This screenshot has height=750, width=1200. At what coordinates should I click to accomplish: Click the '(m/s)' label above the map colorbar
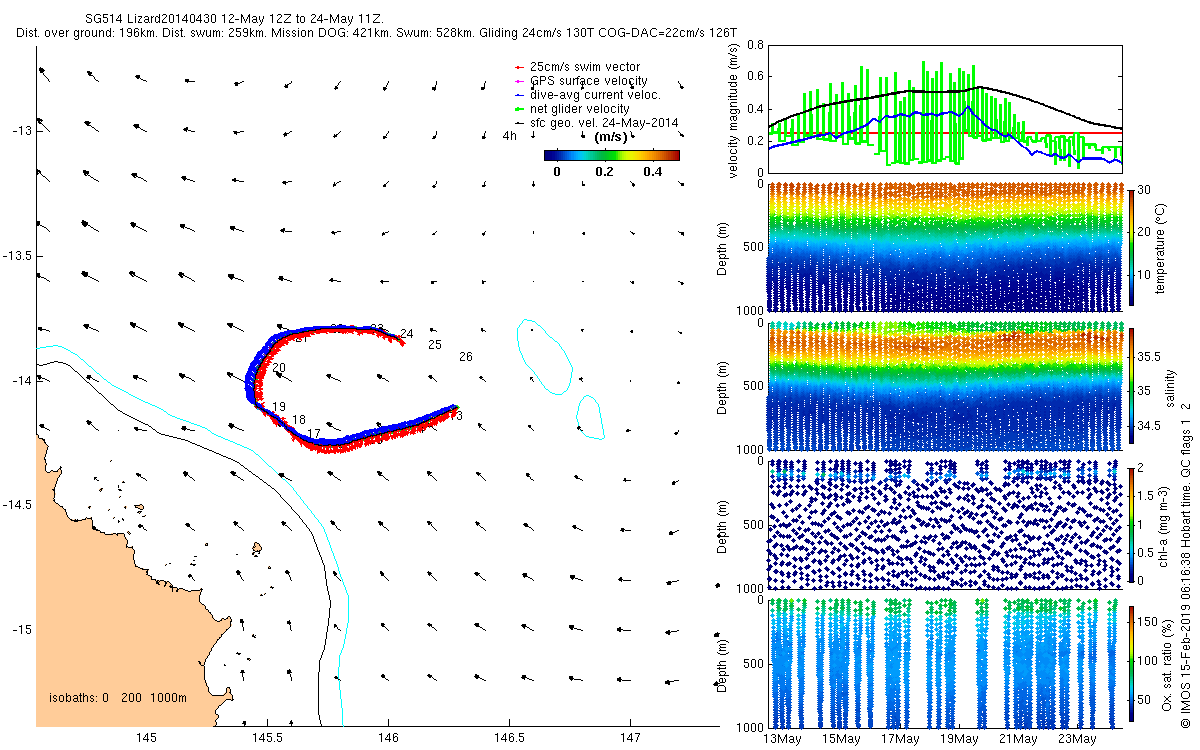[611, 137]
